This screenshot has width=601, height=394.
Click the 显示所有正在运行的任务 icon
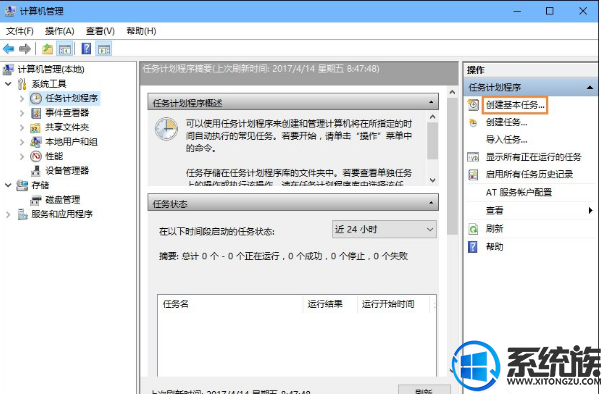[x=473, y=157]
